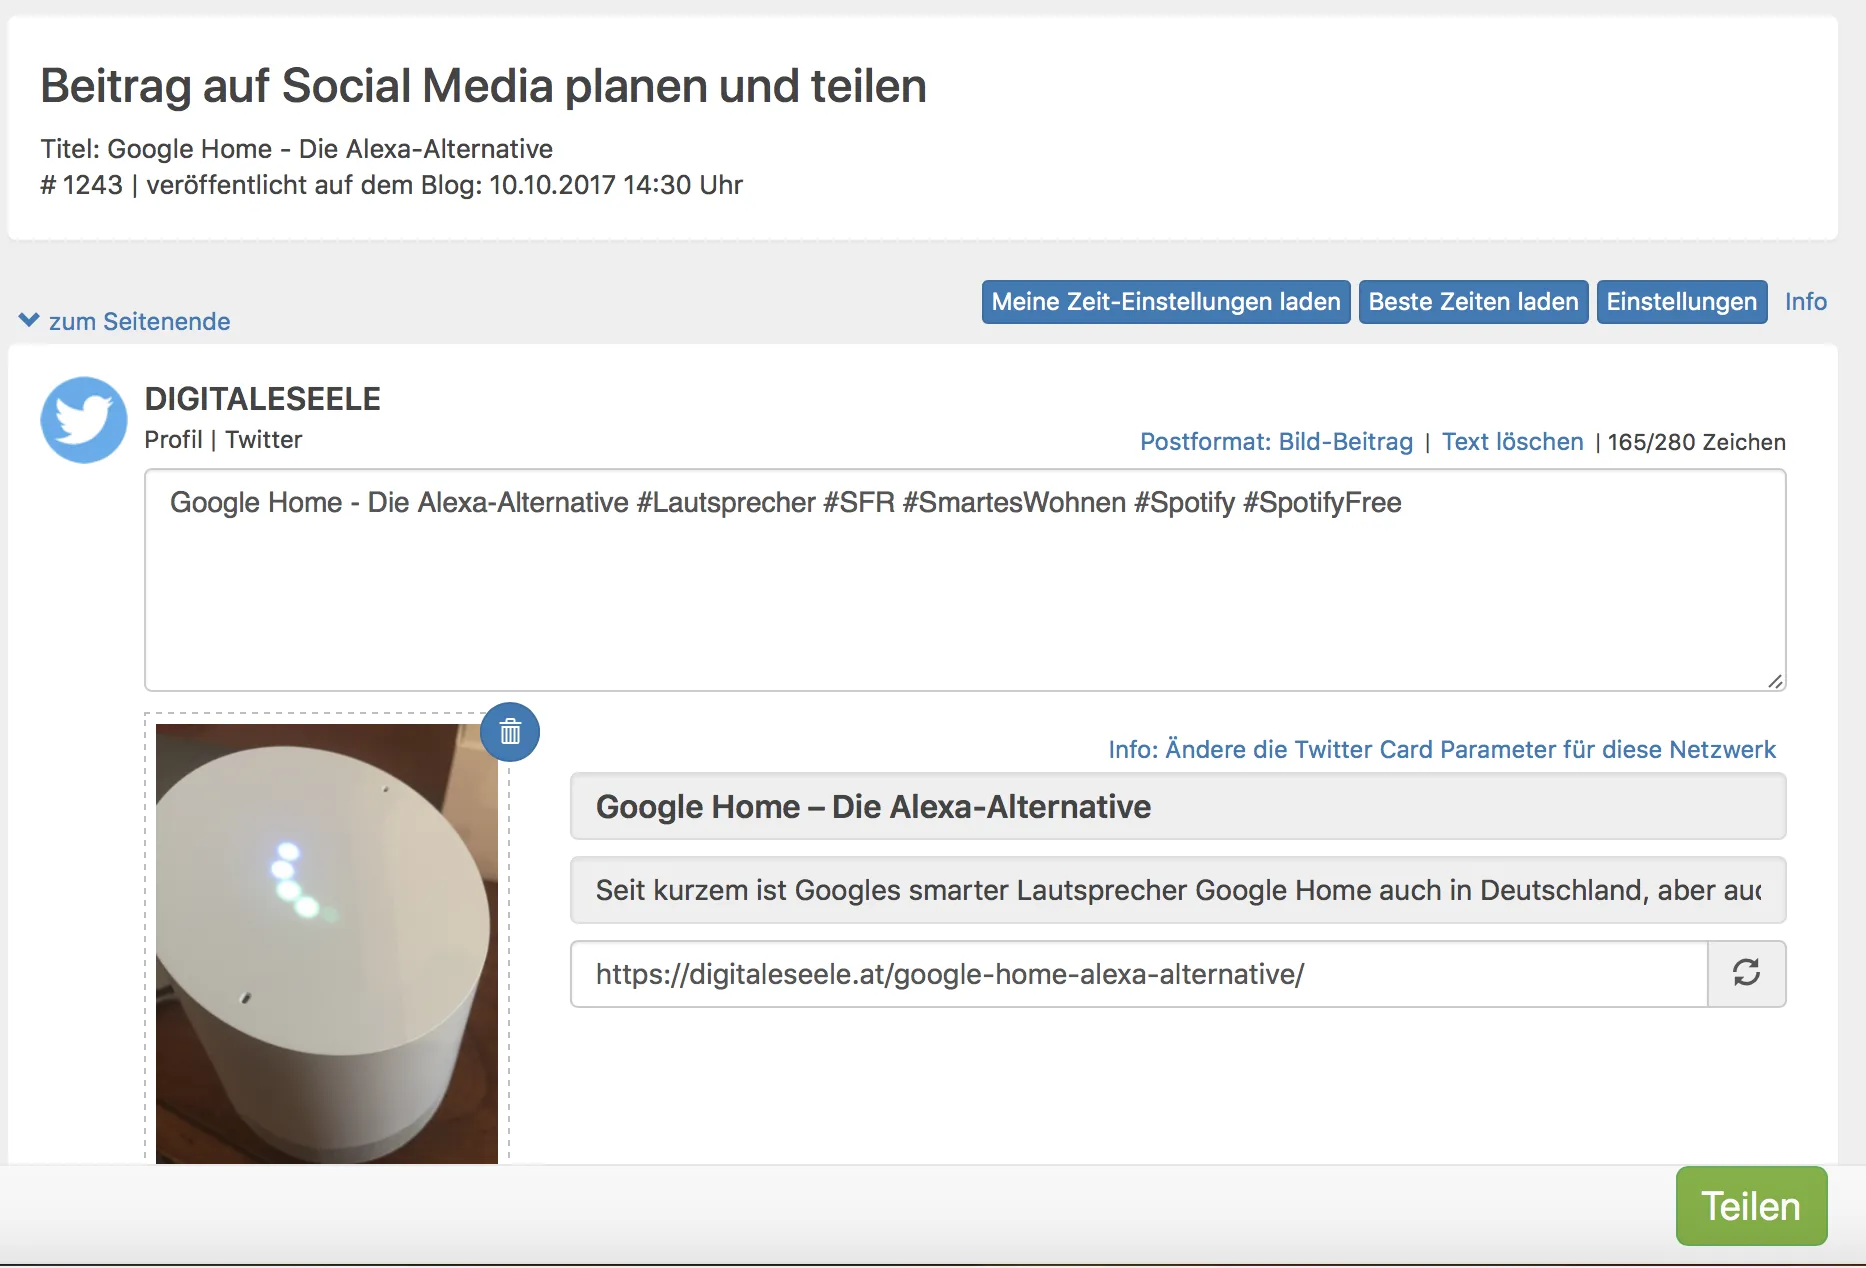The width and height of the screenshot is (1866, 1268).
Task: Select the Google Home speaker image thumbnail
Action: (327, 942)
